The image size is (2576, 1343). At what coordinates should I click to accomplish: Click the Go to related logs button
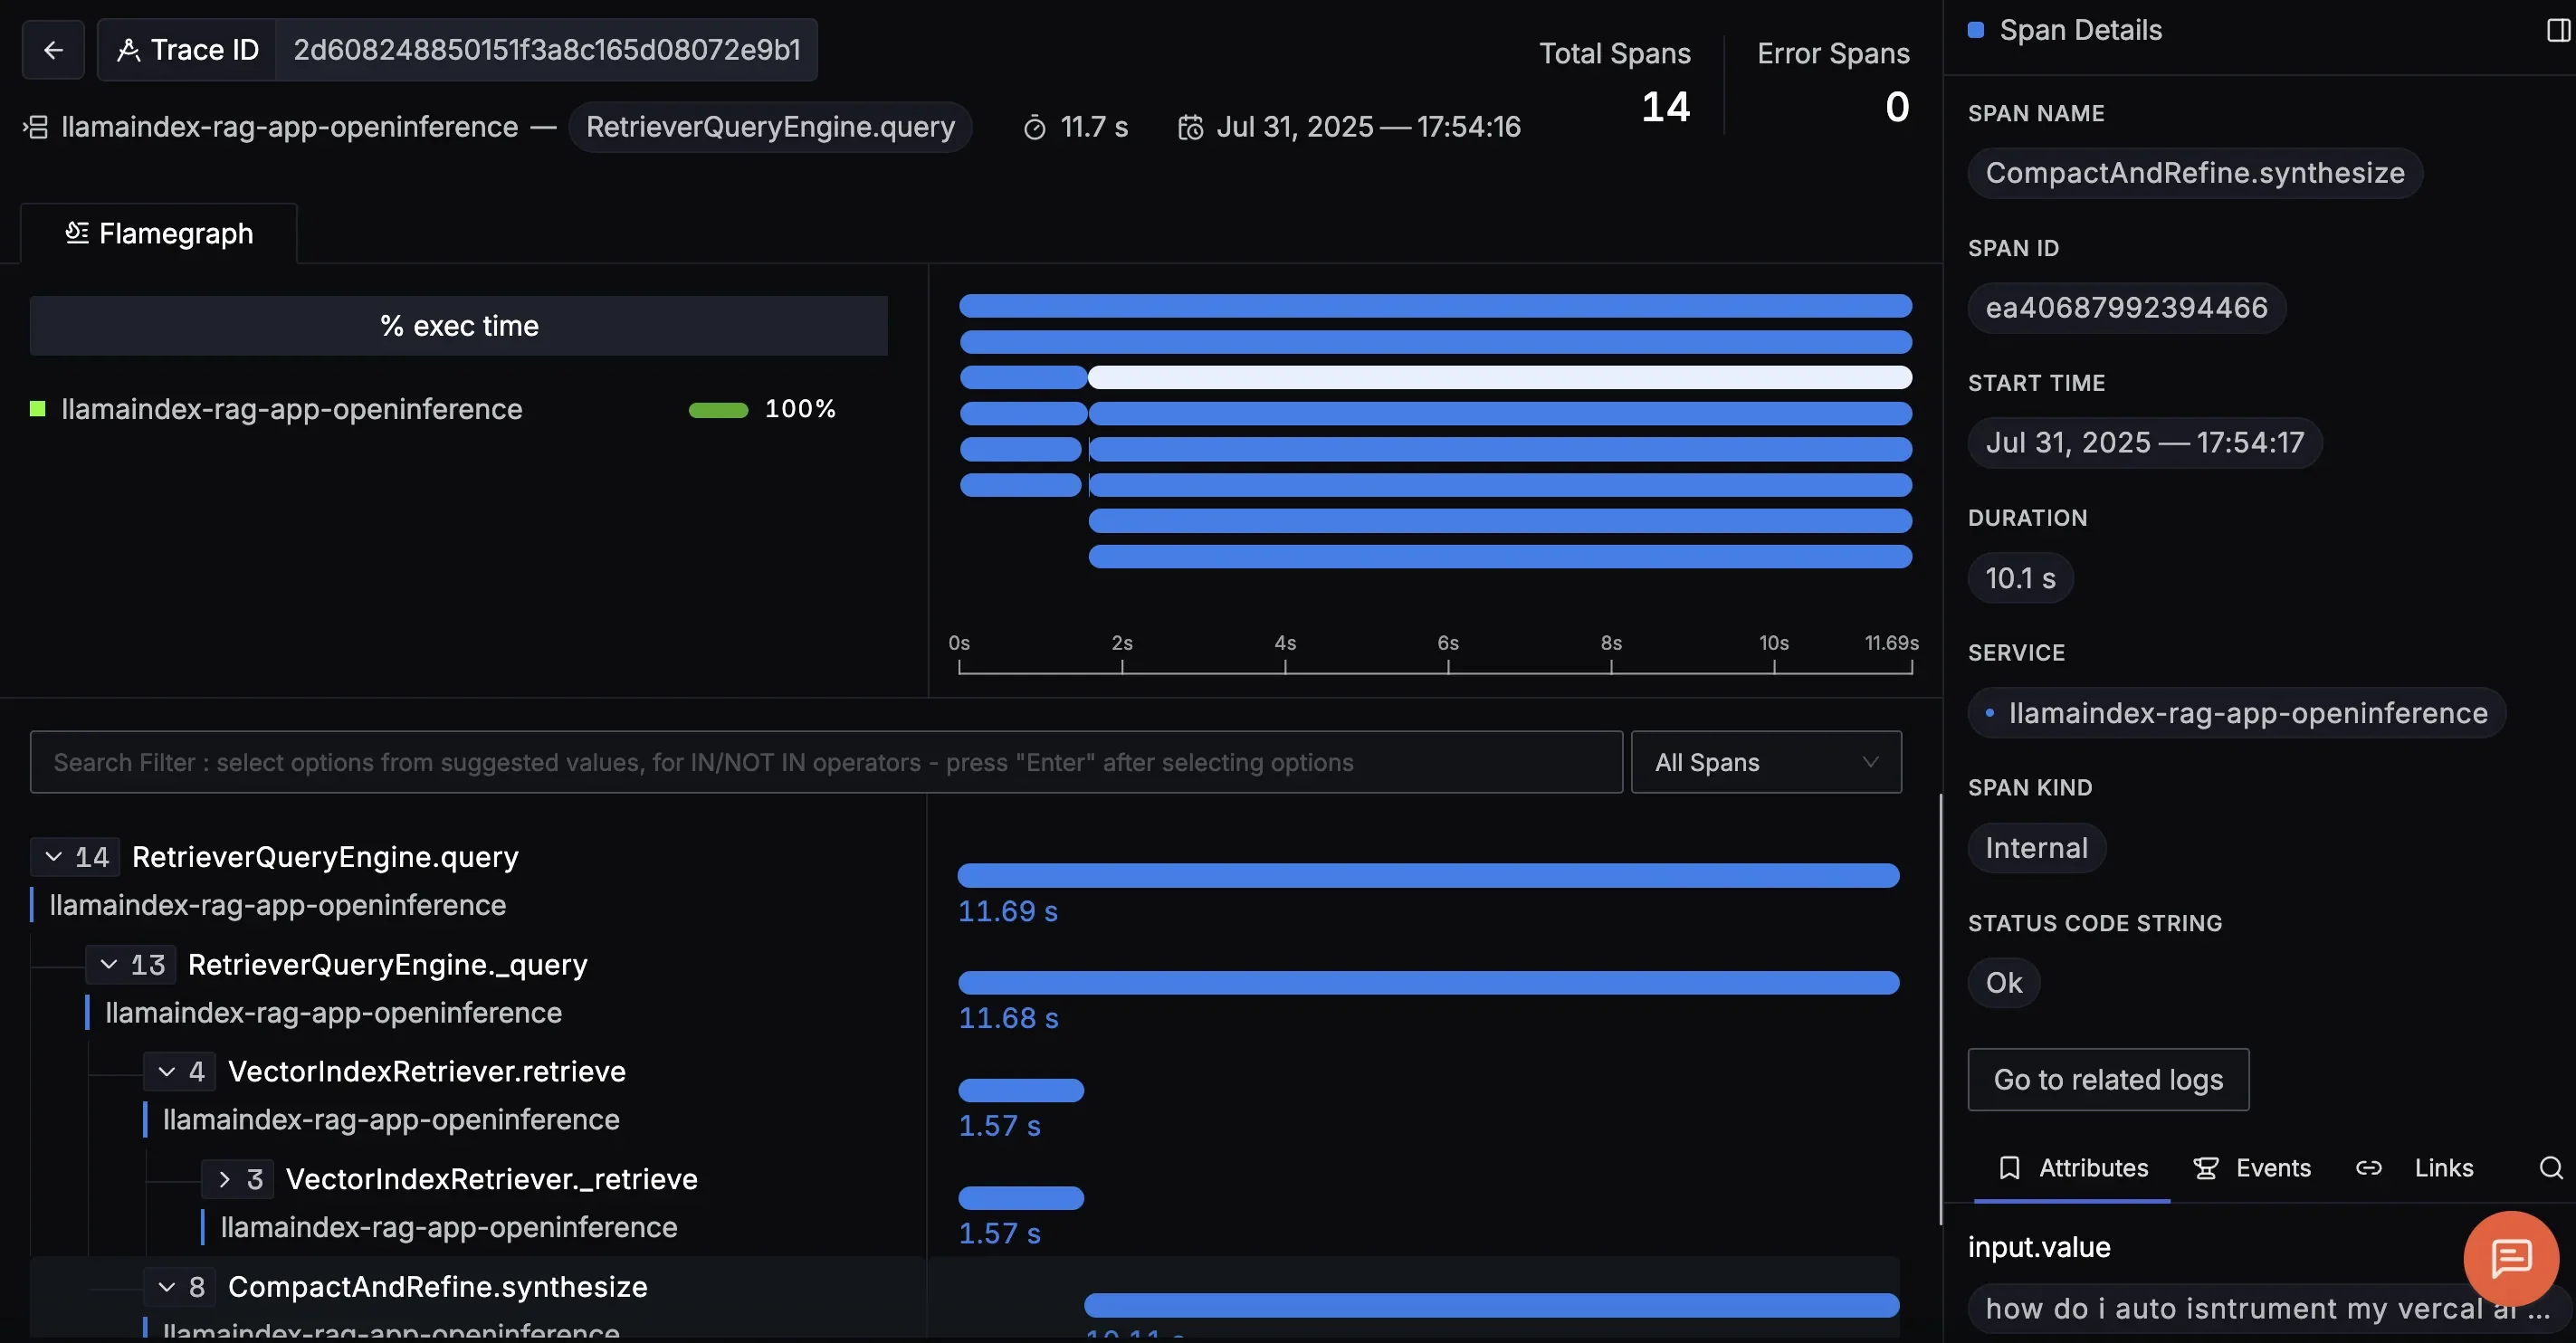click(x=2108, y=1080)
